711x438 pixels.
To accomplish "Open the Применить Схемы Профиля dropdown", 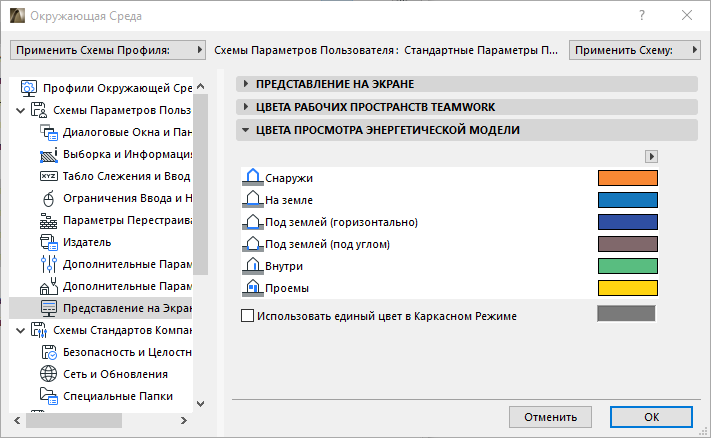I will [104, 49].
